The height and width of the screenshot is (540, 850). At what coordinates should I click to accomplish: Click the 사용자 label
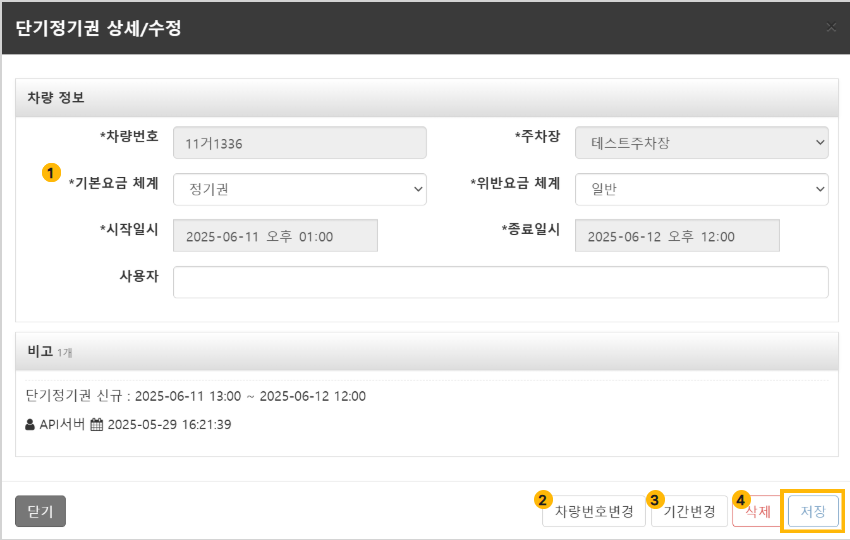tap(139, 276)
